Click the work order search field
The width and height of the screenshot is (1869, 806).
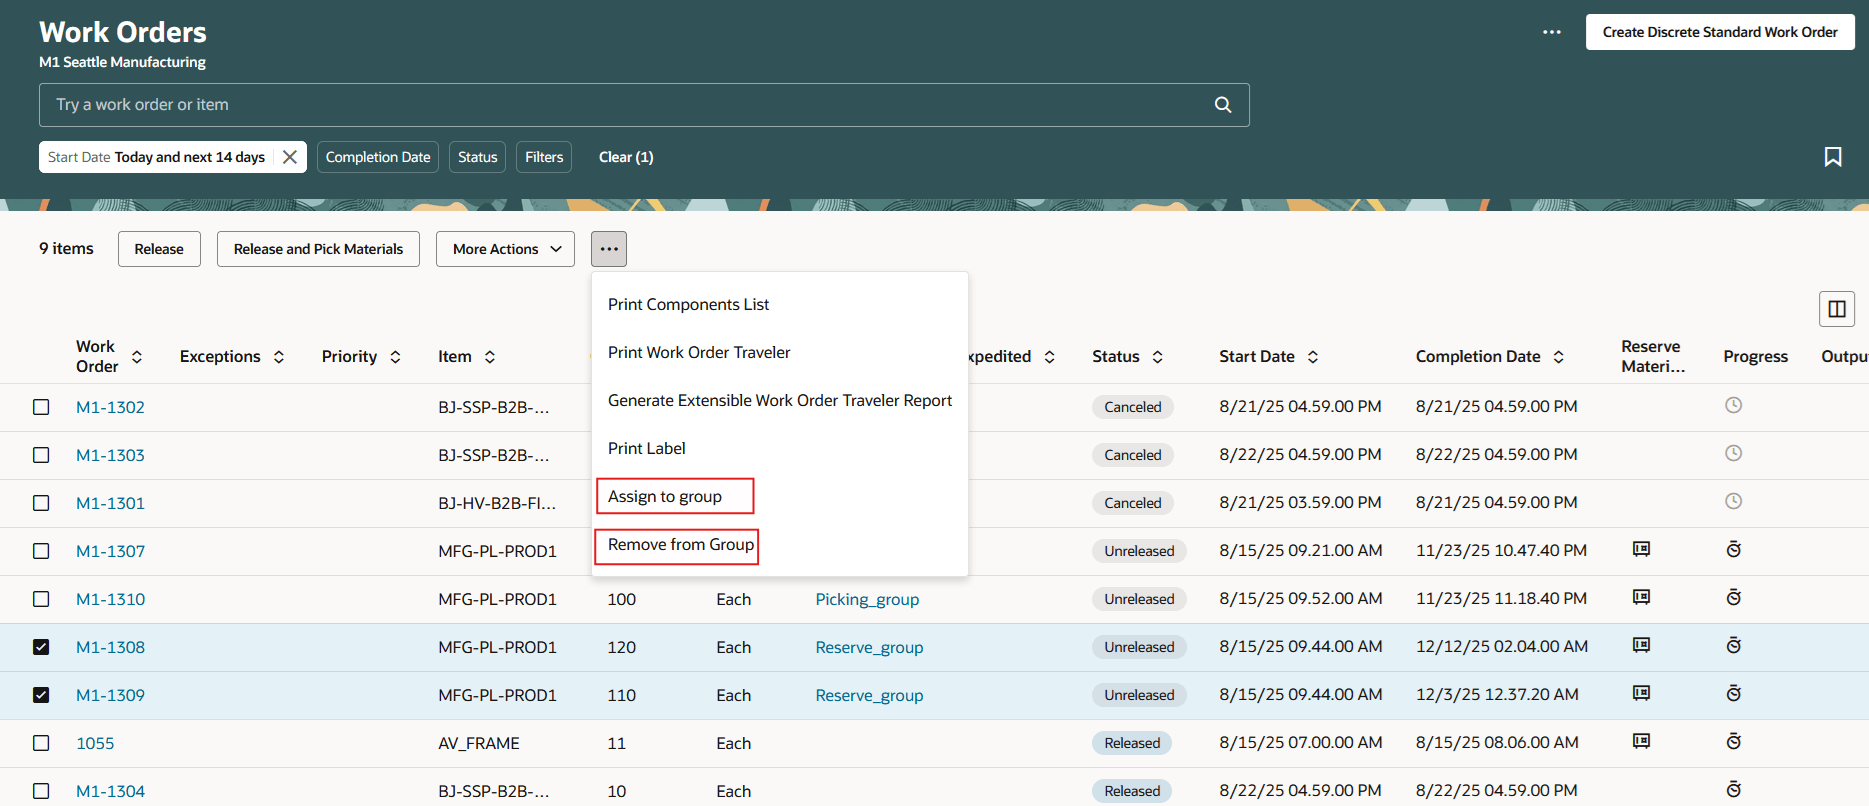point(620,105)
